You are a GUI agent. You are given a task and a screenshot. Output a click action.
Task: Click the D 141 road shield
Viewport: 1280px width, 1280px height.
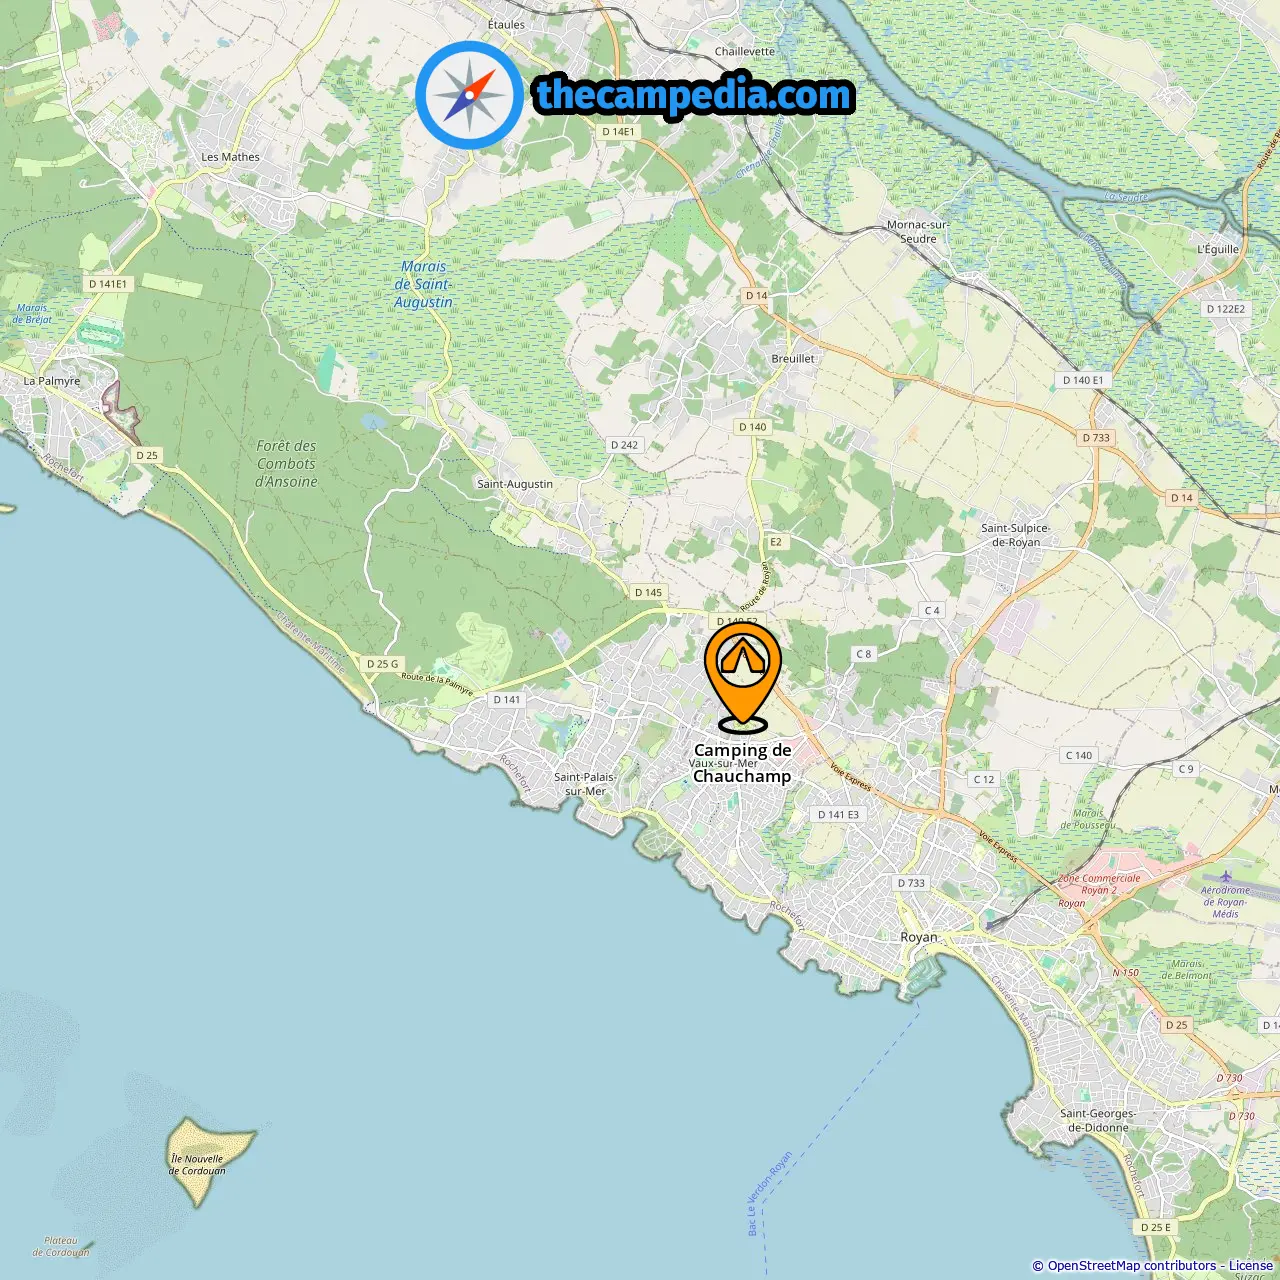click(x=507, y=700)
